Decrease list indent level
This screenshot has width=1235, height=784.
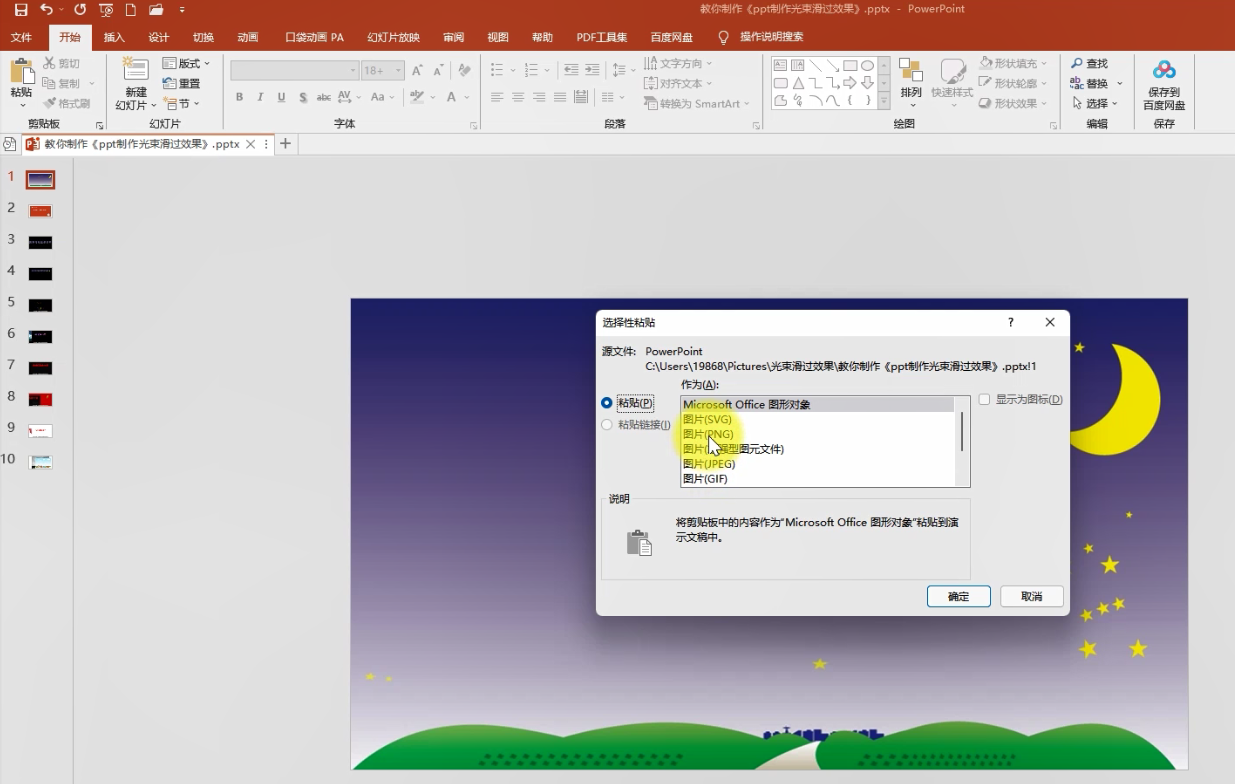pyautogui.click(x=571, y=70)
